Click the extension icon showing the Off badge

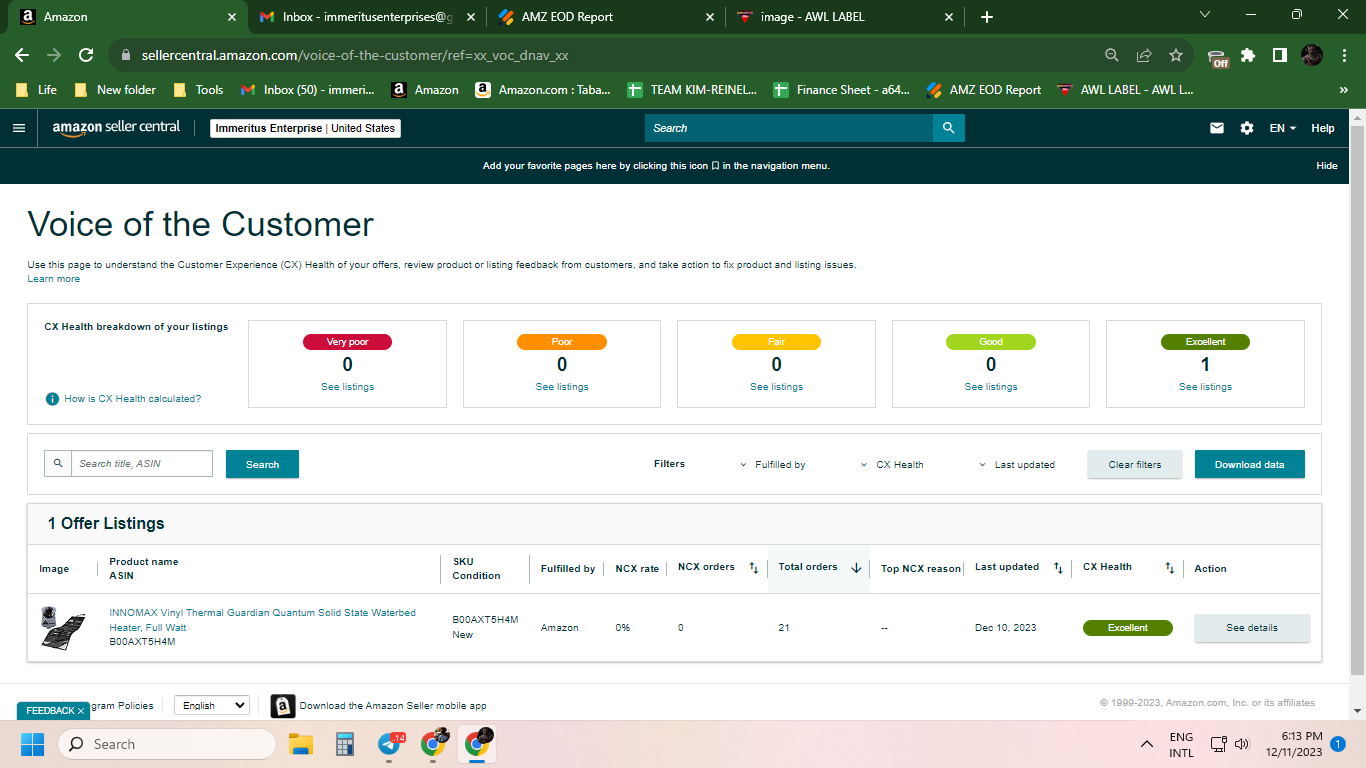click(1217, 57)
